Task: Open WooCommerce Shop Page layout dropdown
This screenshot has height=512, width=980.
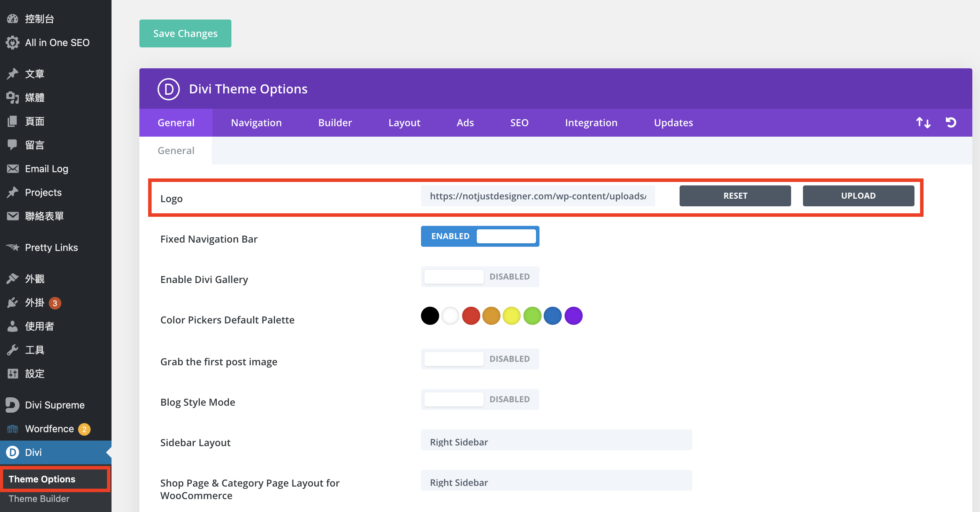Action: (x=556, y=481)
